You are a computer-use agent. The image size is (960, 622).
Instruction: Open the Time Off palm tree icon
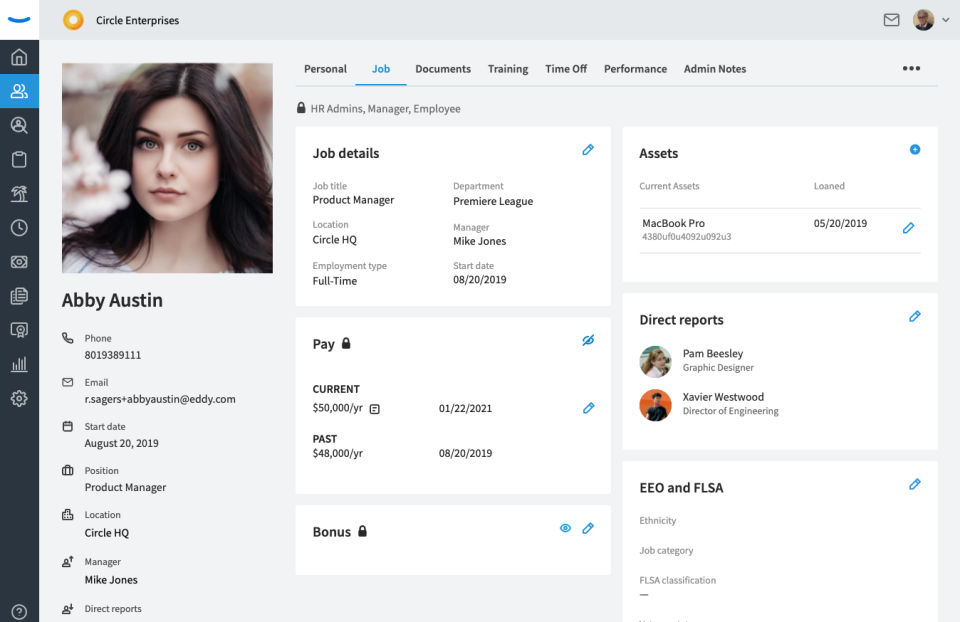pos(19,193)
